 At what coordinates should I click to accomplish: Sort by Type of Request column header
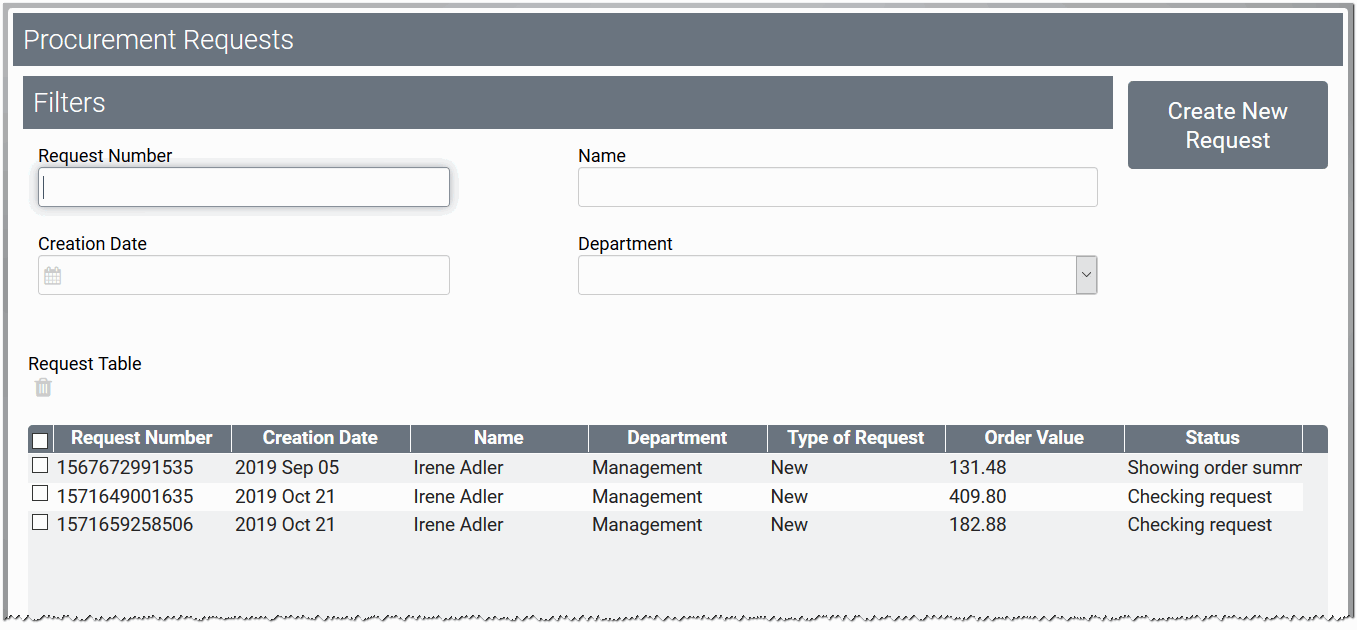tap(855, 438)
